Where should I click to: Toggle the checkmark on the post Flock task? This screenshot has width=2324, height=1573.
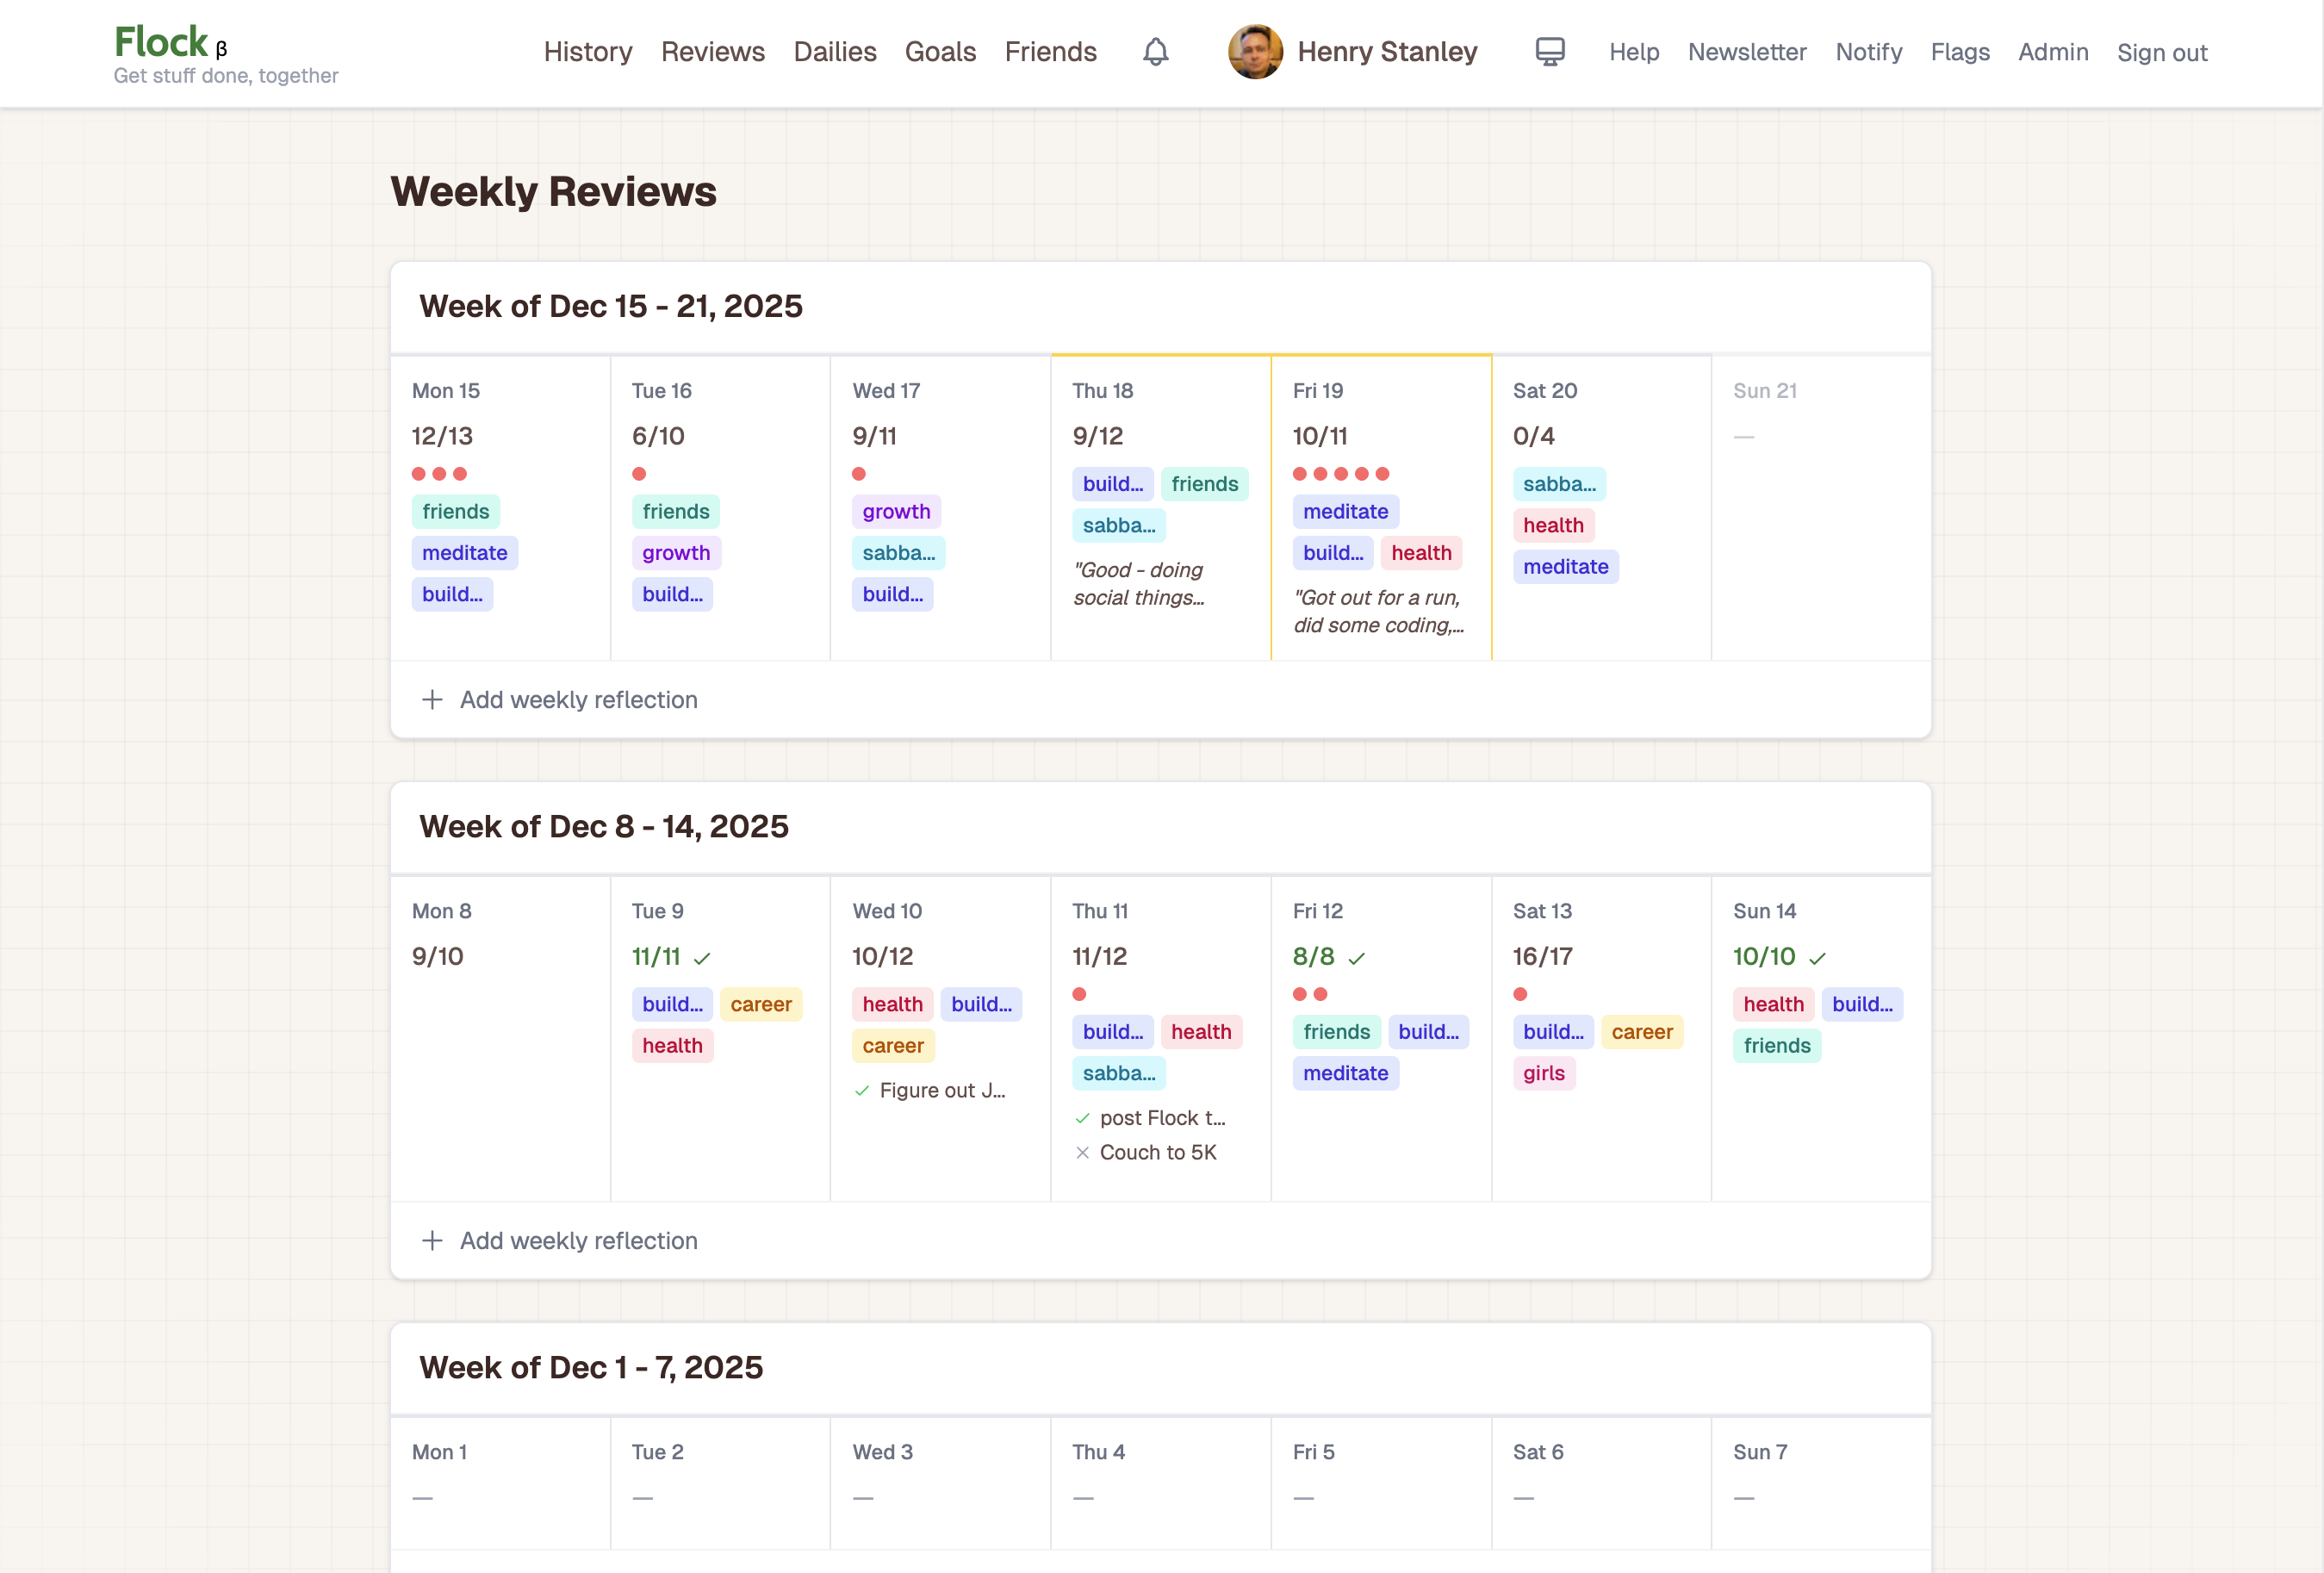(x=1083, y=1118)
